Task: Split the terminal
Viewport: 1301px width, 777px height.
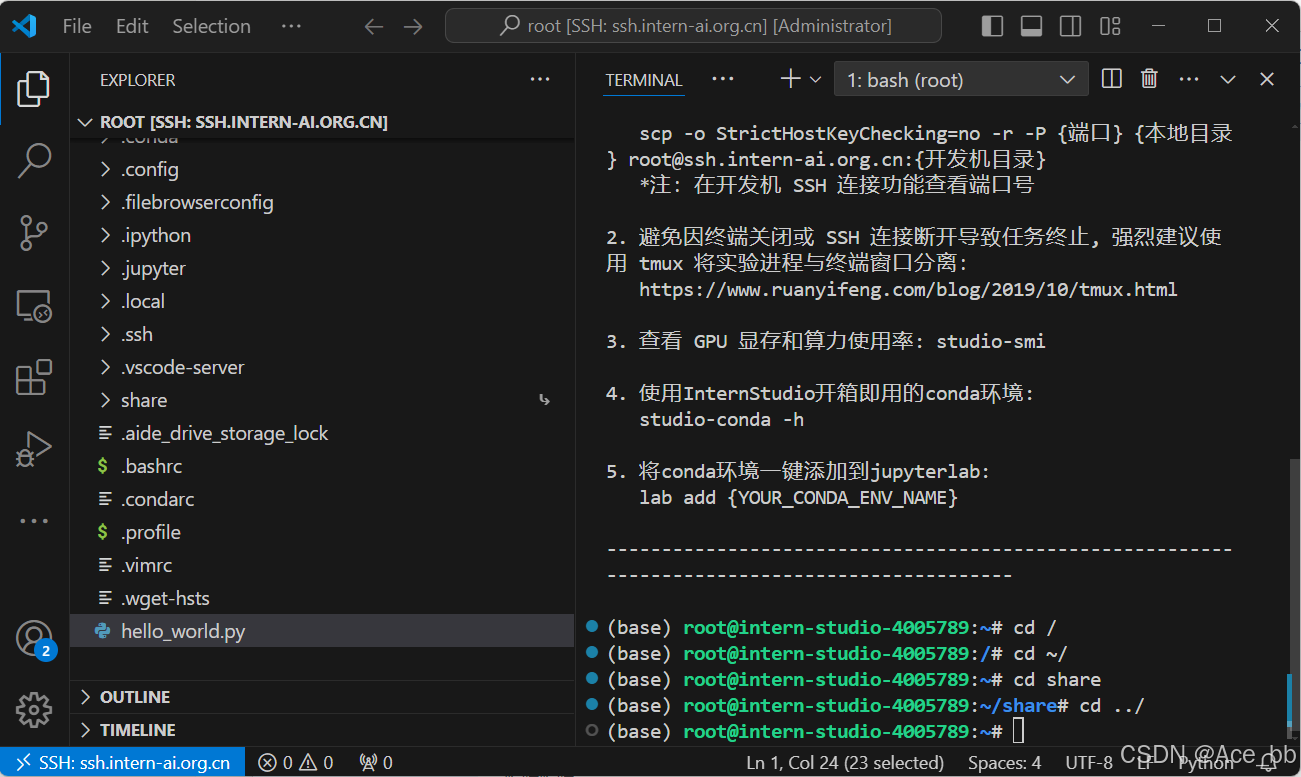Action: [x=1111, y=79]
